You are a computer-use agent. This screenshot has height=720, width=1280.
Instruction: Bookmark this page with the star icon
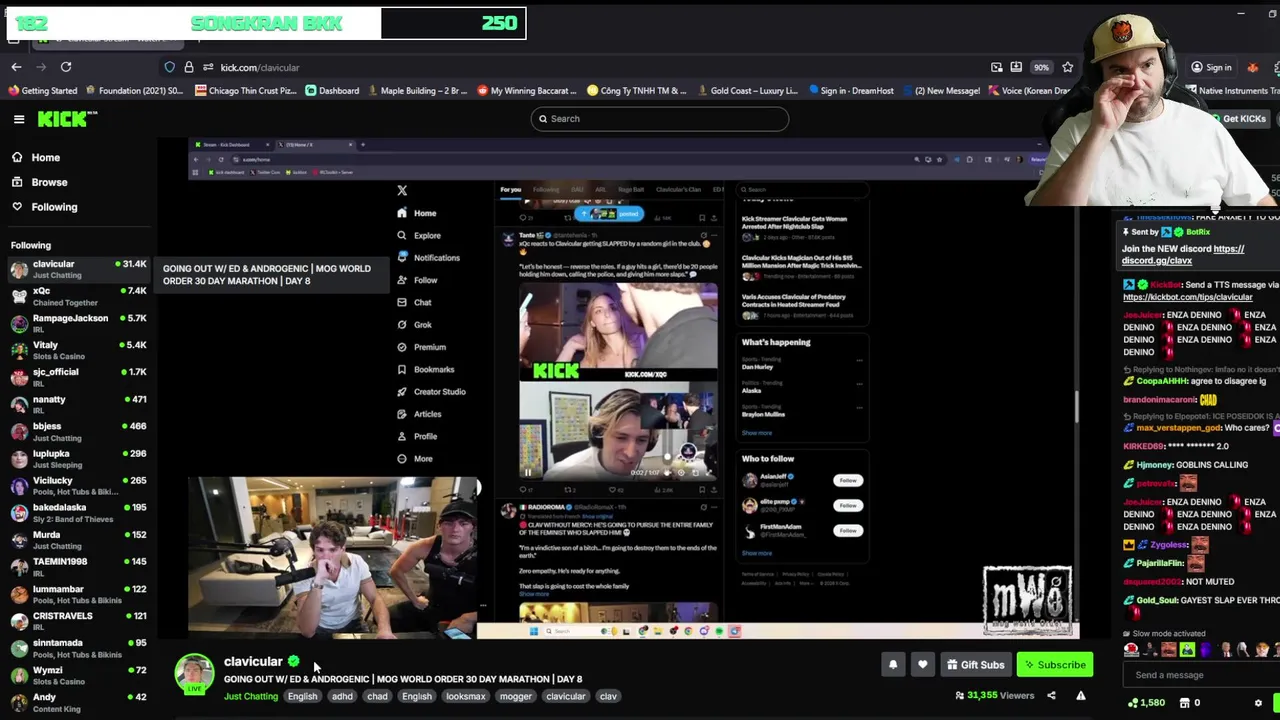(x=1068, y=67)
